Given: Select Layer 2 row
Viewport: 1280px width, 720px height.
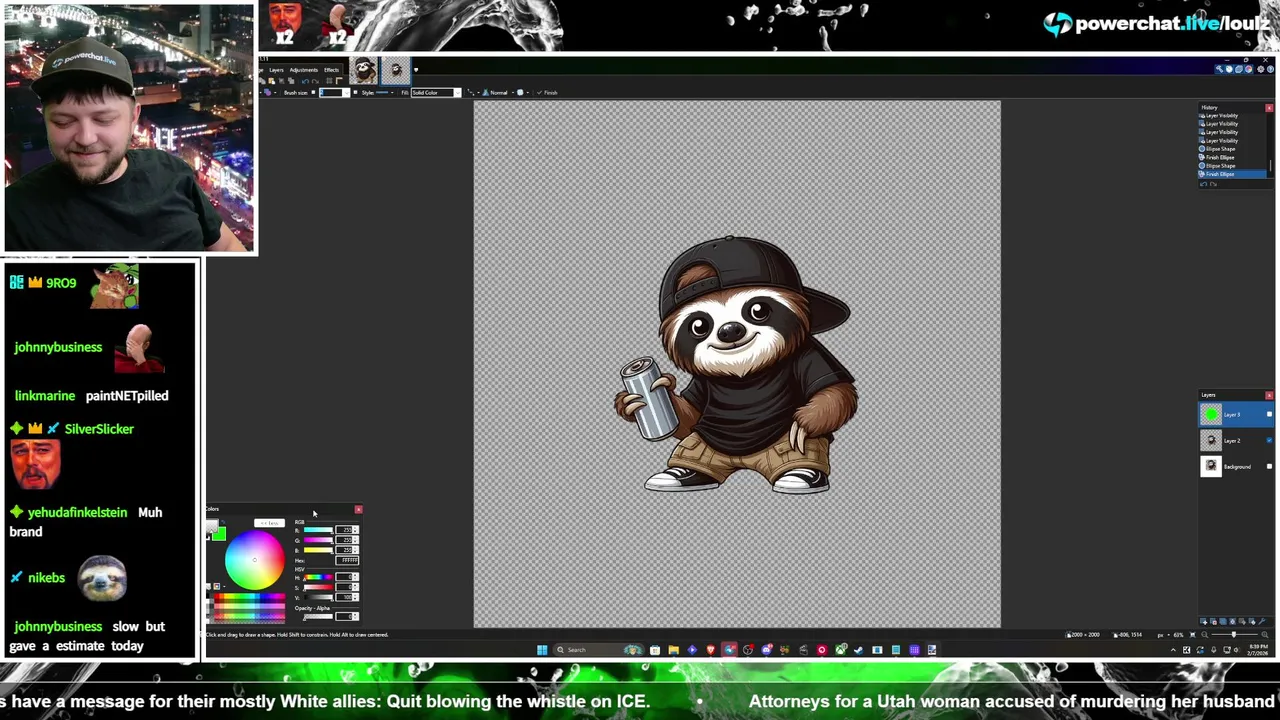Looking at the screenshot, I should (x=1236, y=440).
